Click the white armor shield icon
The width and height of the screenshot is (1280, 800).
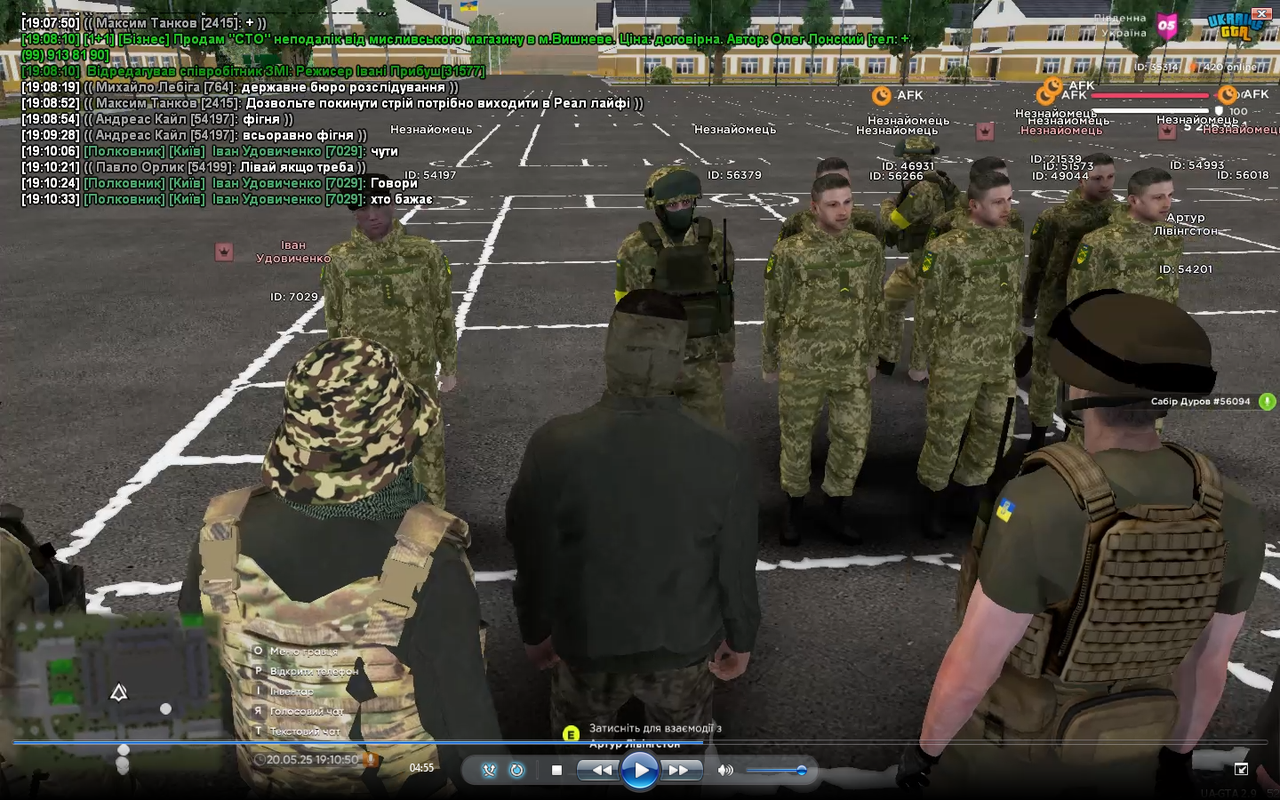(x=1218, y=111)
